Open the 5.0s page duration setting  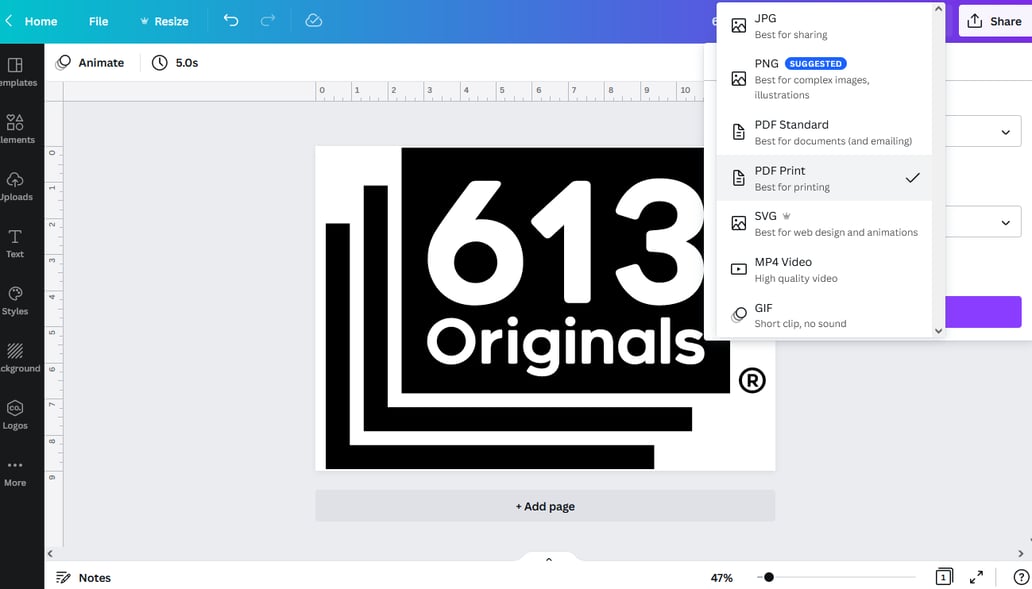tap(175, 62)
